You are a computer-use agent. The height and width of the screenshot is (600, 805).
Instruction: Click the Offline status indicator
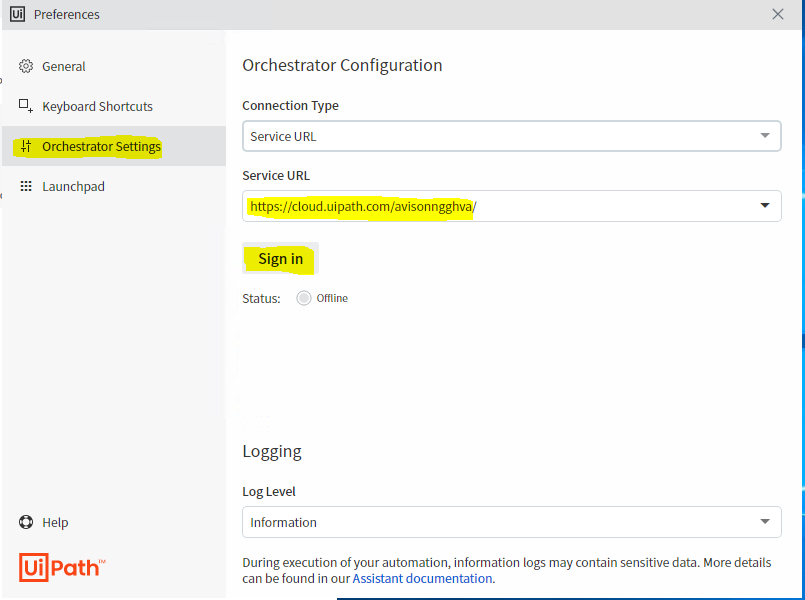click(x=303, y=298)
